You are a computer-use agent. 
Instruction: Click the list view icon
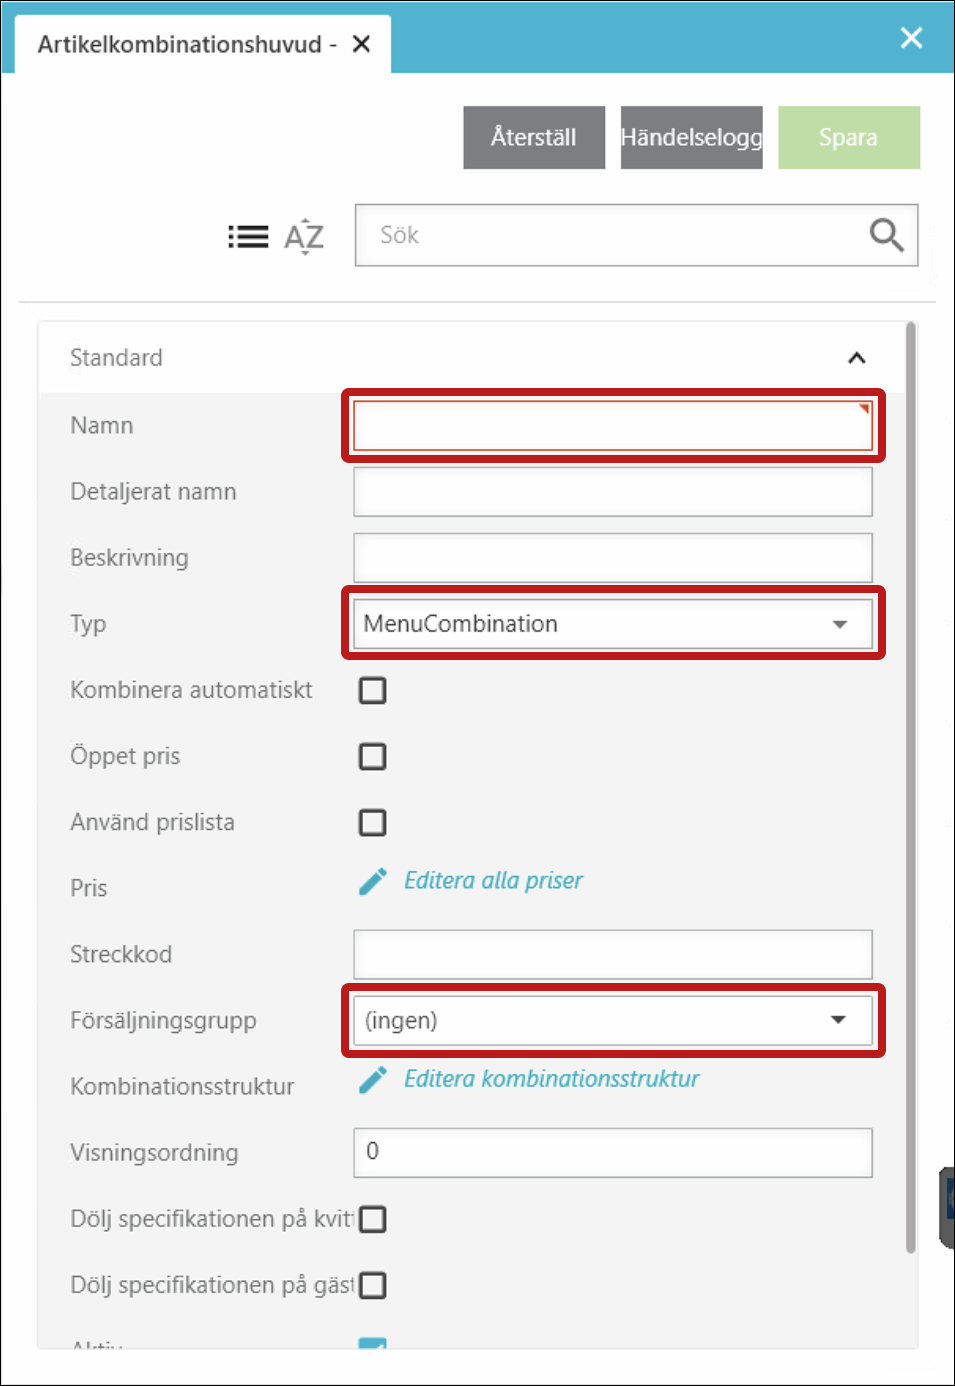click(248, 237)
